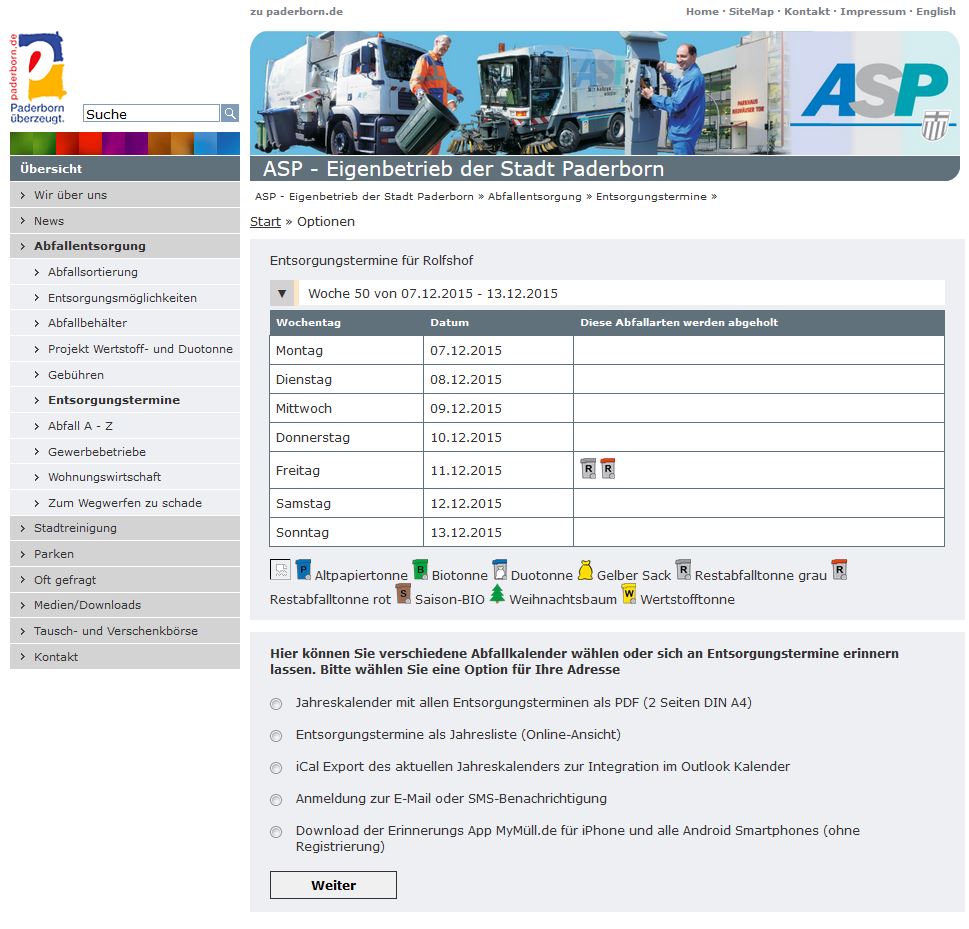Click the Abfallentsorgung breadcrumb link
The height and width of the screenshot is (929, 969).
535,197
